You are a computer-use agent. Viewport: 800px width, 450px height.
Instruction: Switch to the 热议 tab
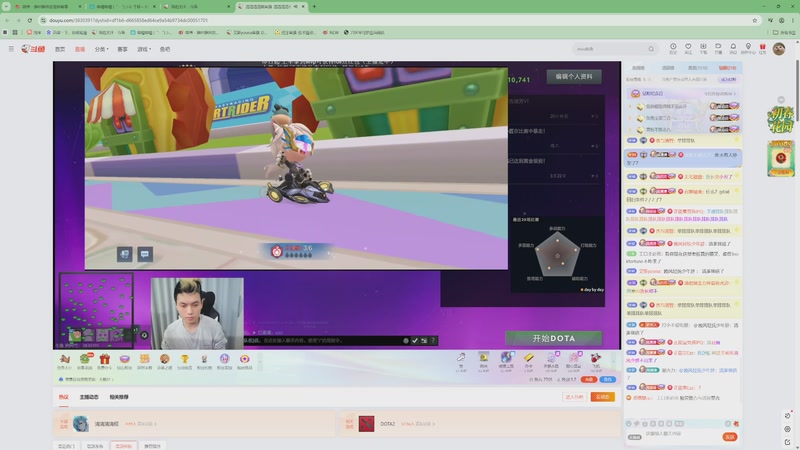pyautogui.click(x=63, y=397)
